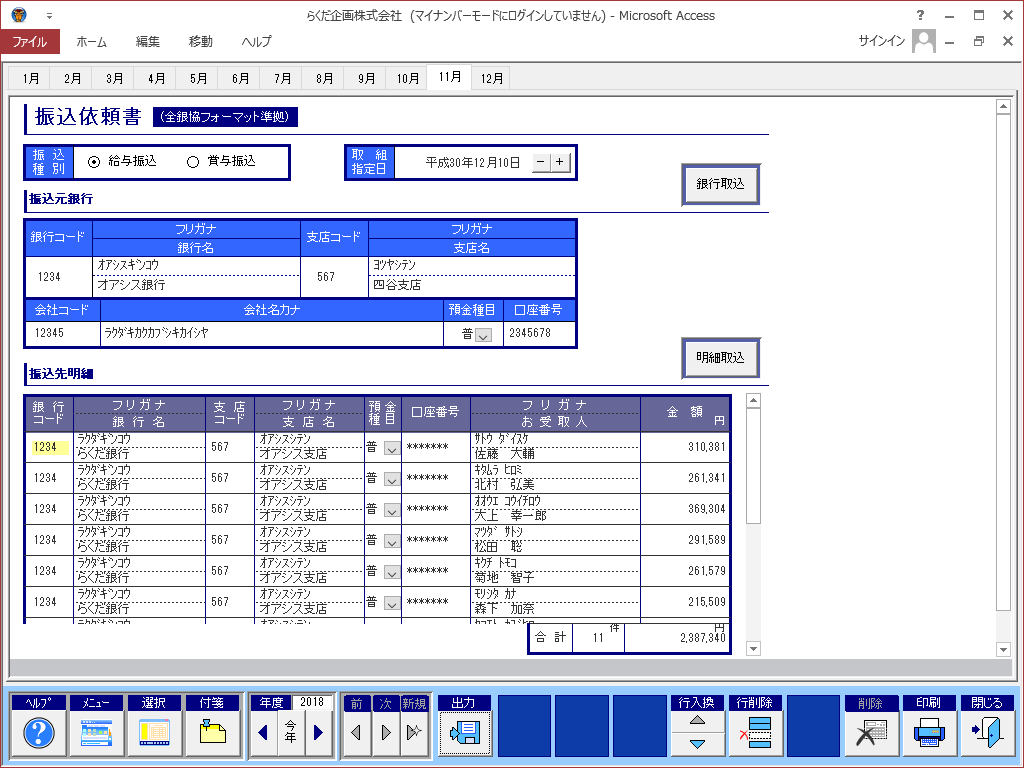Switch to the 10月 tab
The image size is (1024, 768).
click(x=408, y=78)
